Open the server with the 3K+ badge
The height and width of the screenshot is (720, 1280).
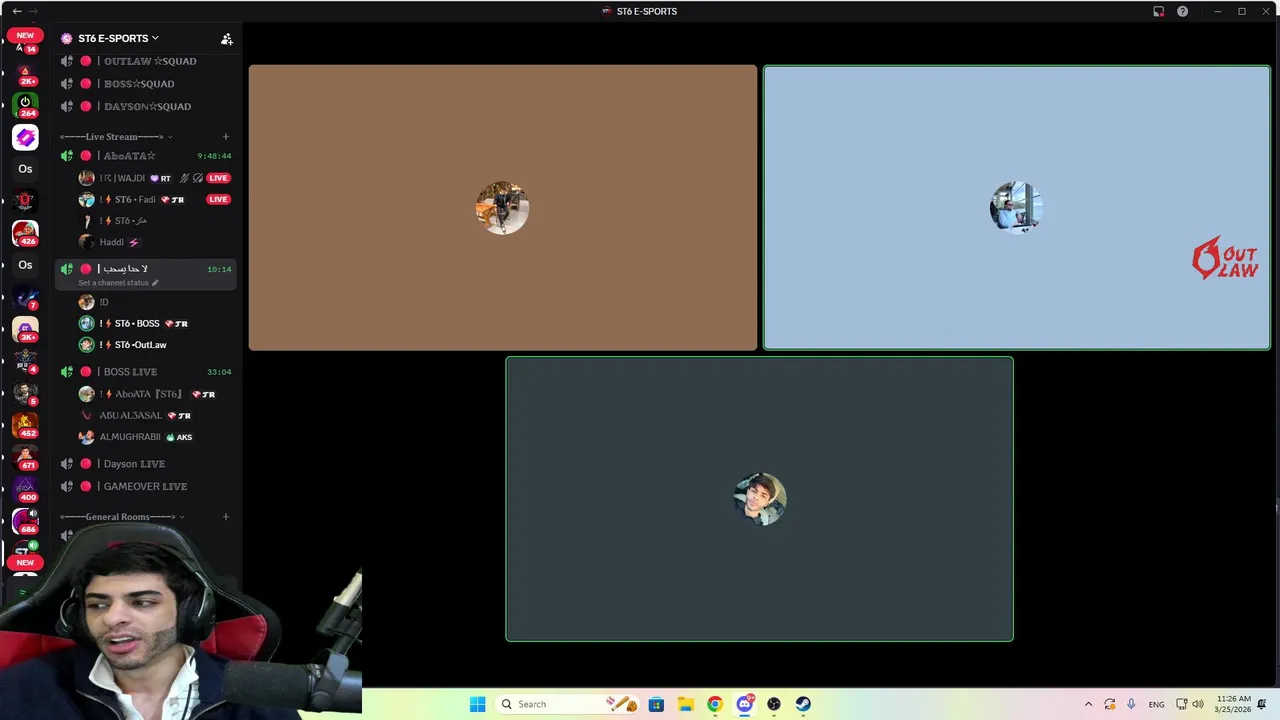(25, 329)
